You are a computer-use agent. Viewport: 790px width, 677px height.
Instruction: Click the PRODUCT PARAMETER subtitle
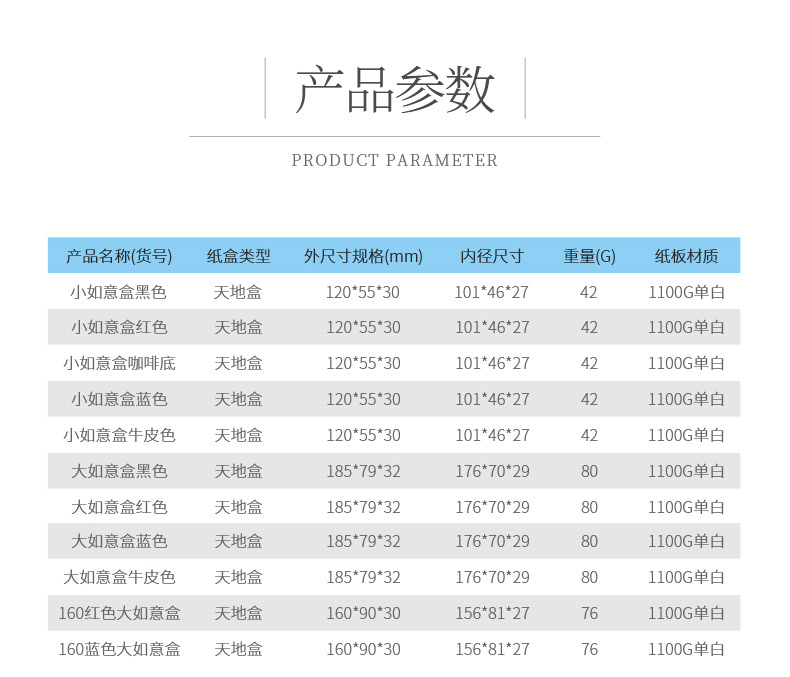point(394,160)
